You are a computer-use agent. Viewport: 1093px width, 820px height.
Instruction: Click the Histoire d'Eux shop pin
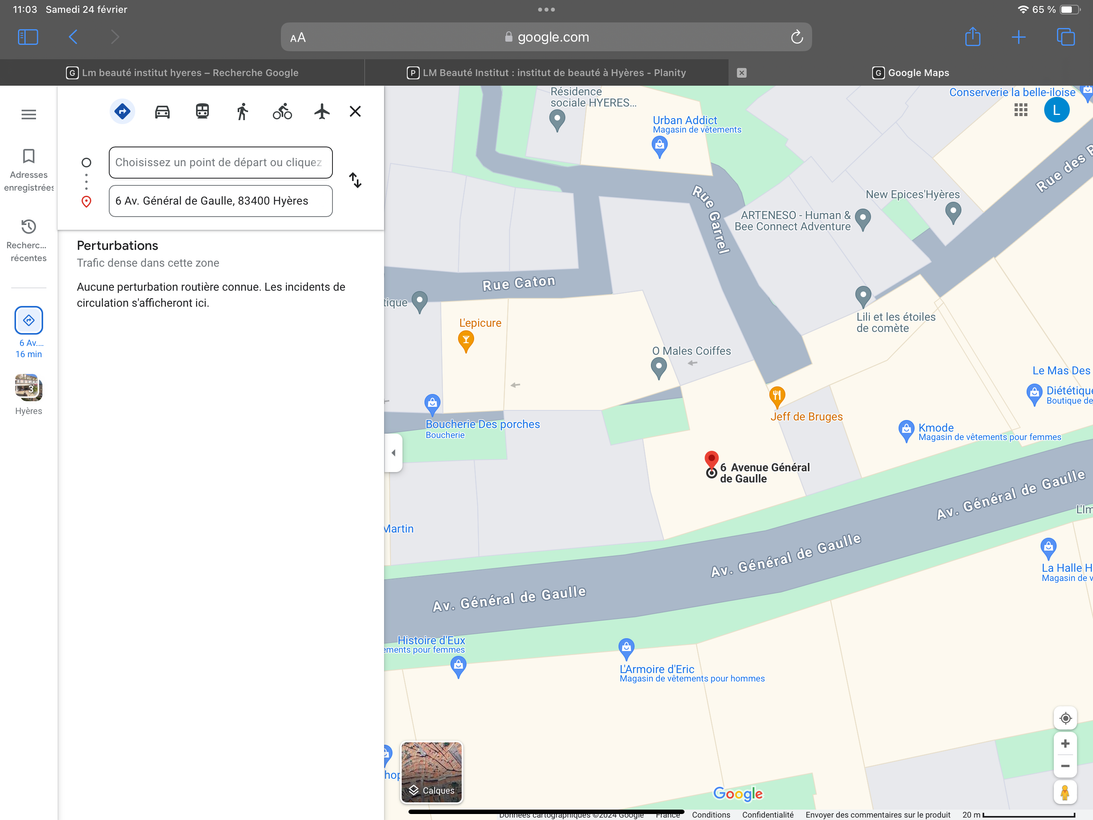coord(458,667)
